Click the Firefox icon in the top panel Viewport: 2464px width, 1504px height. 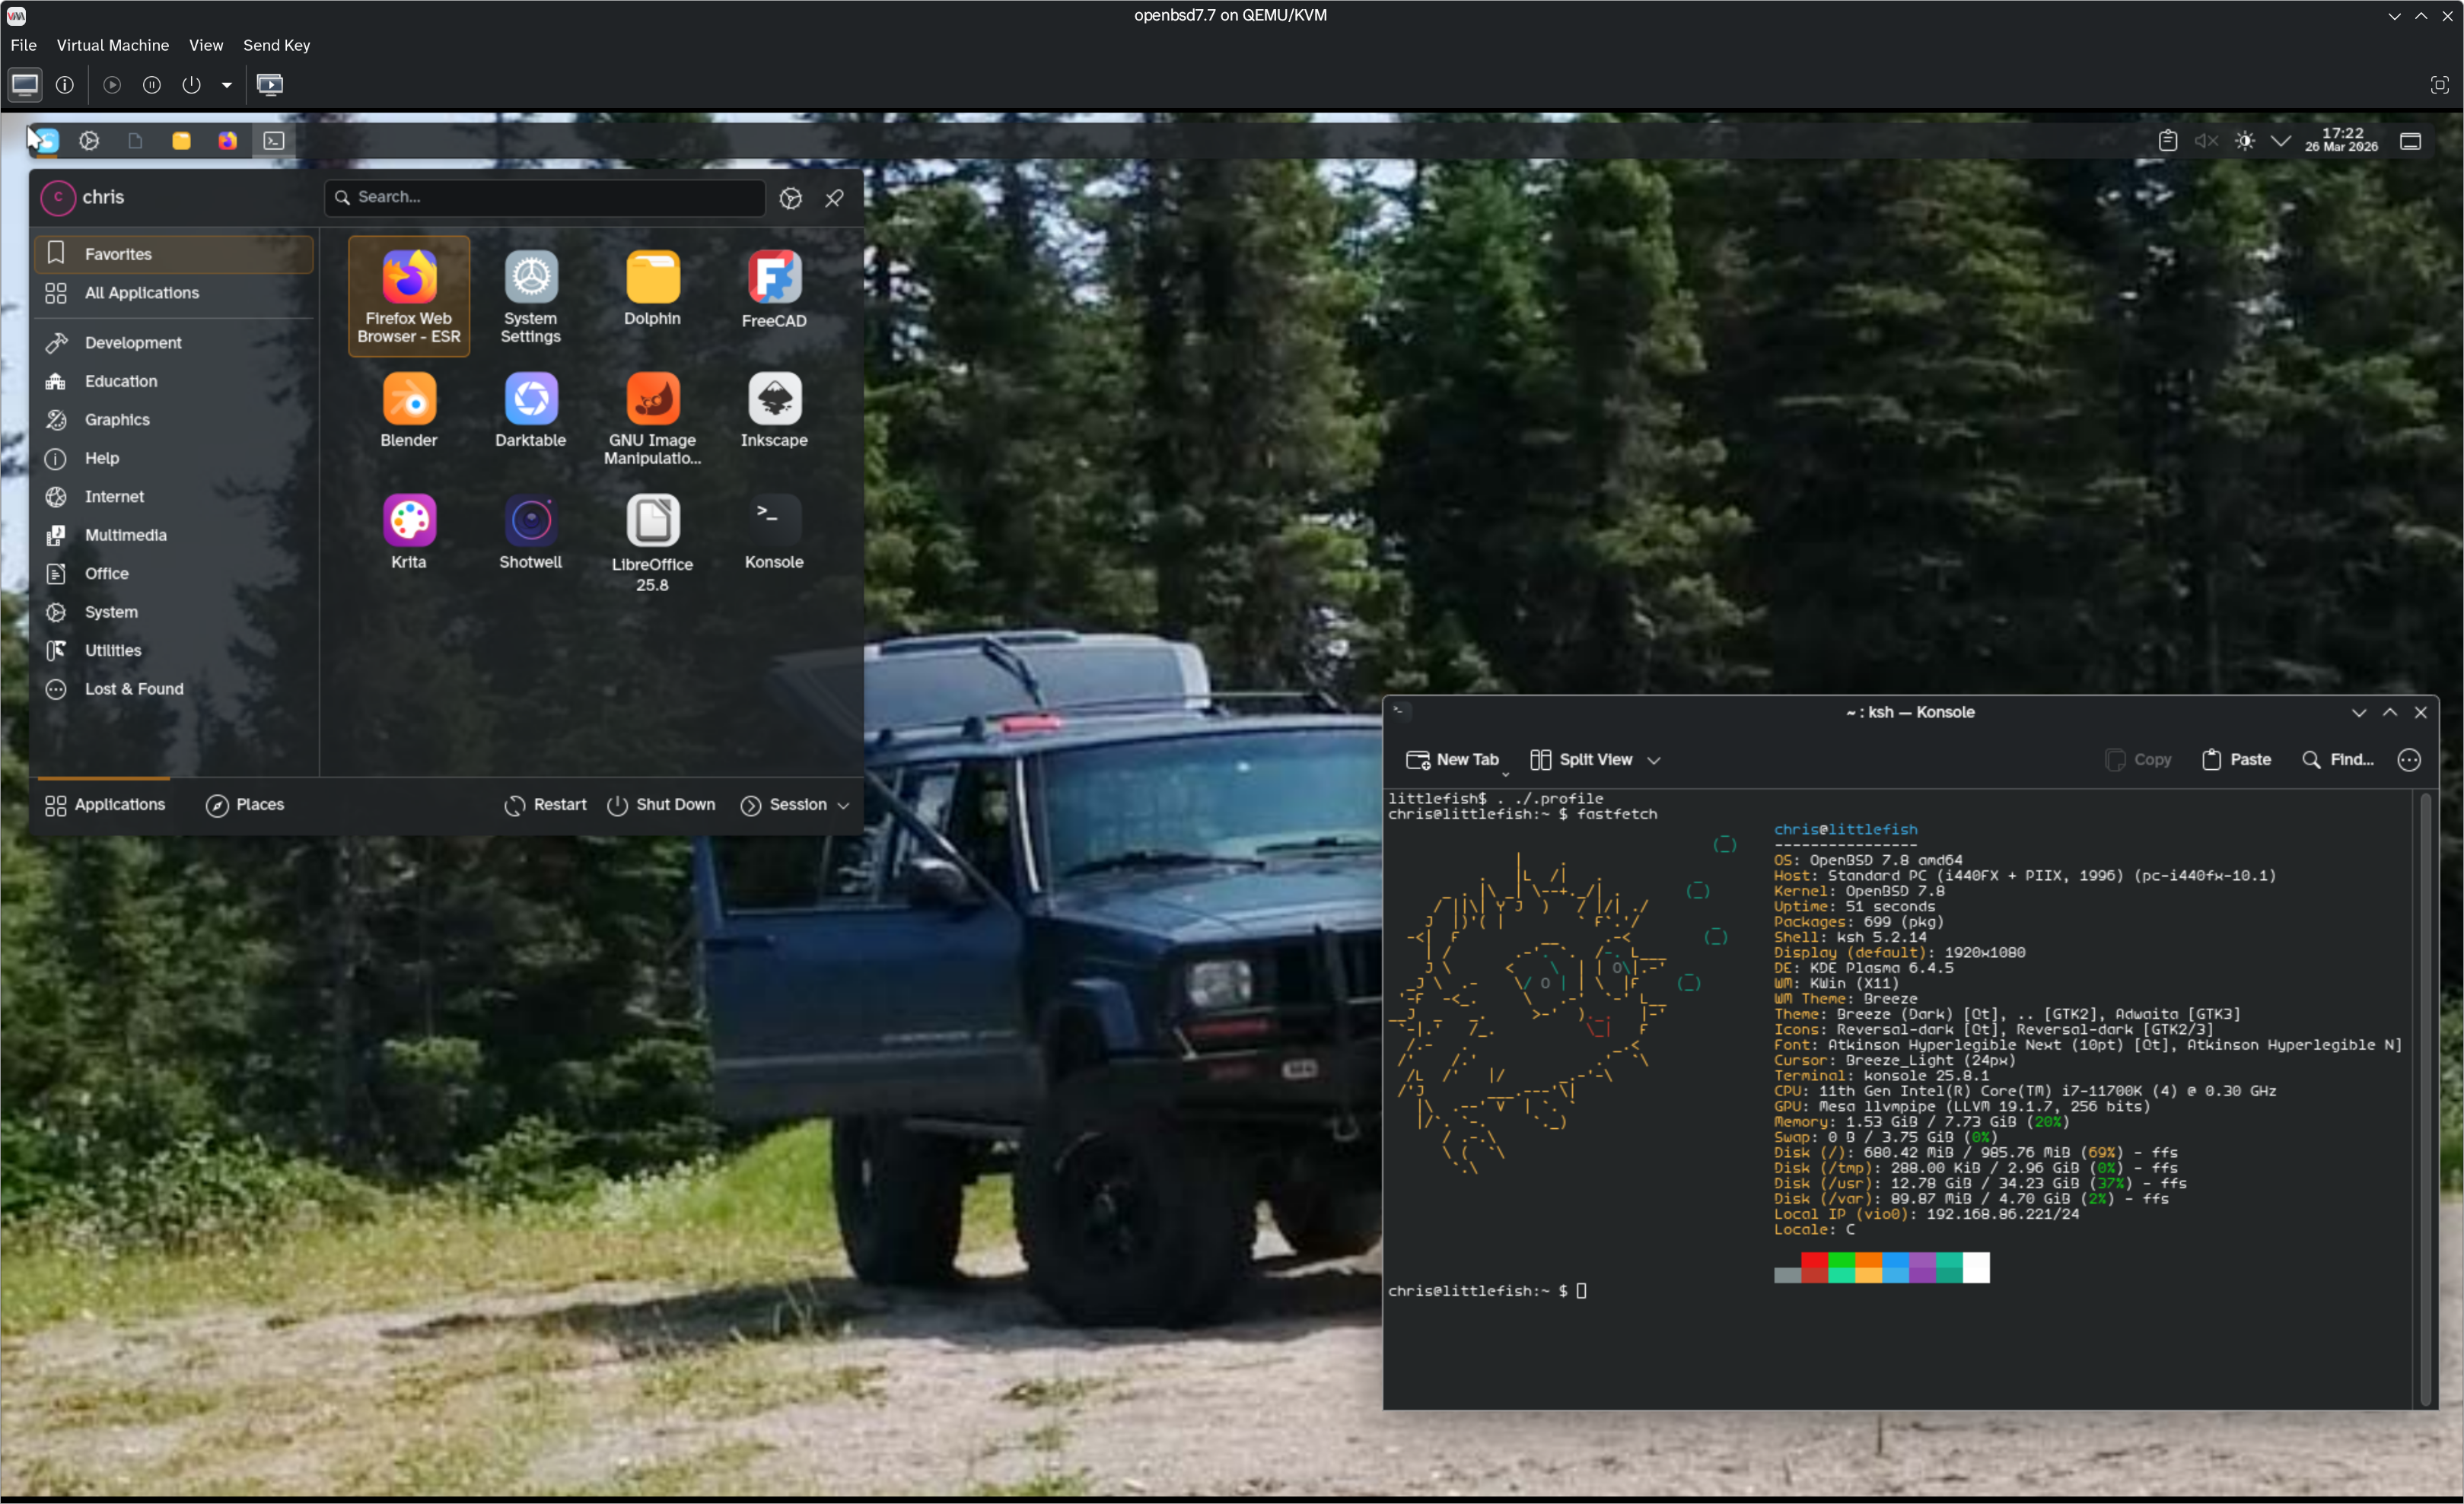pyautogui.click(x=228, y=141)
